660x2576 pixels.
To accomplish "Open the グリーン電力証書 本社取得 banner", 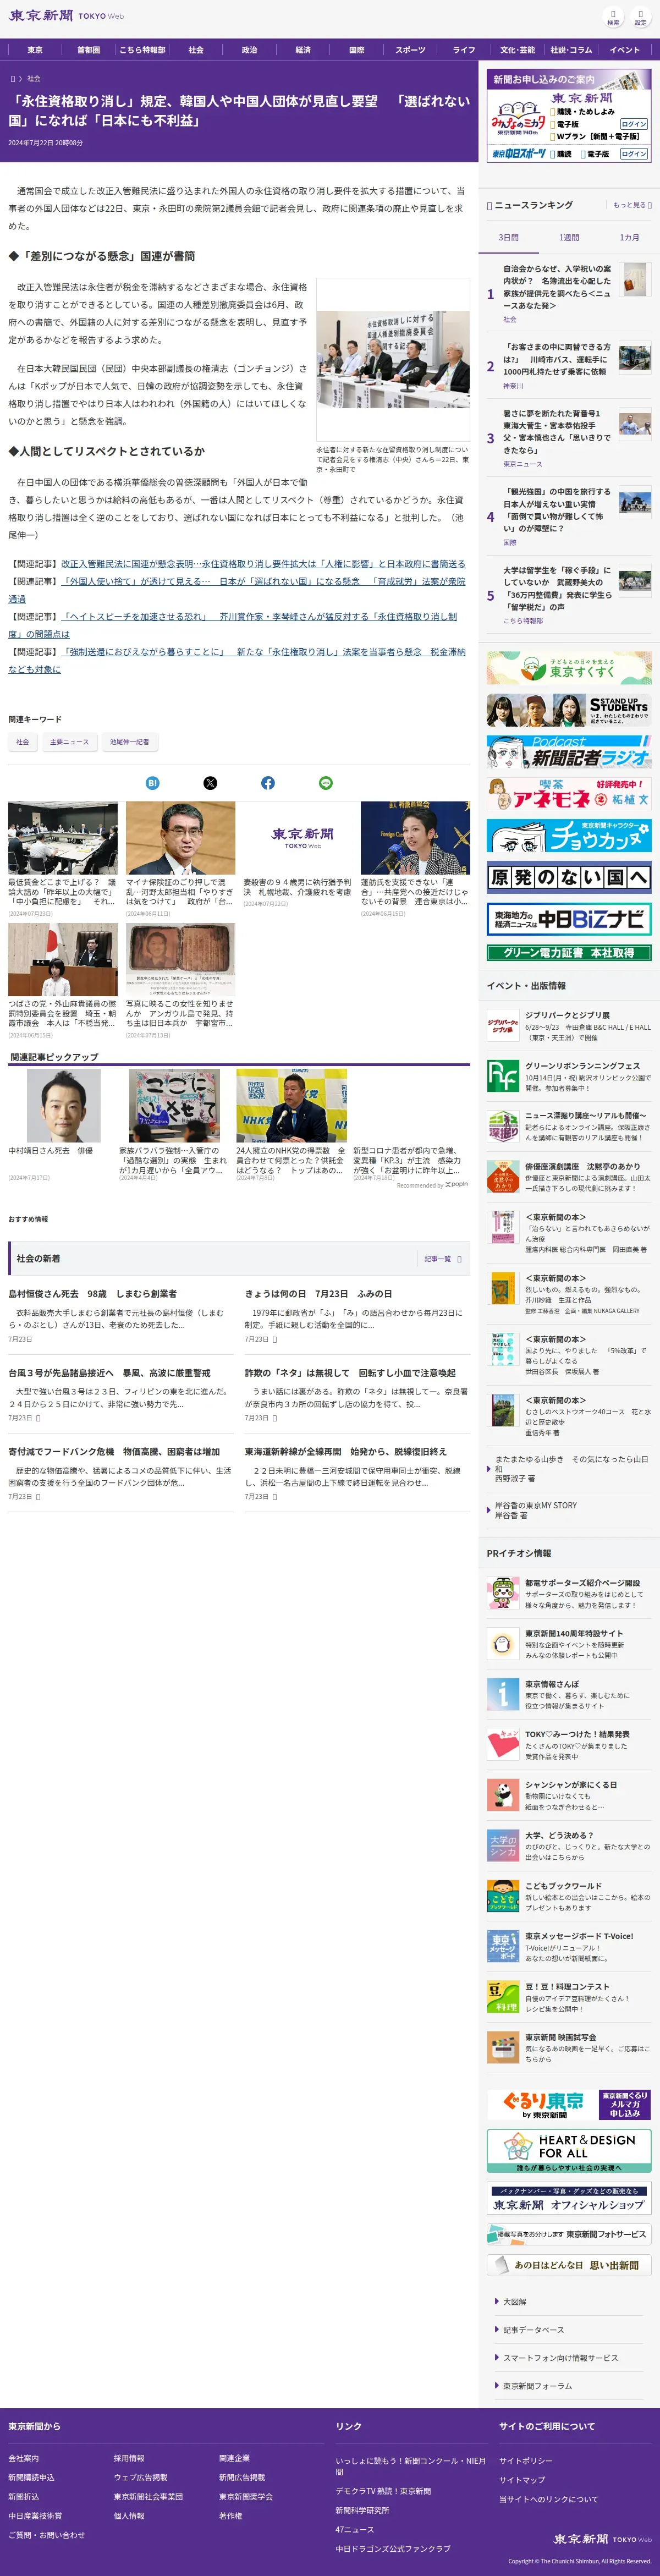I will click(x=569, y=953).
